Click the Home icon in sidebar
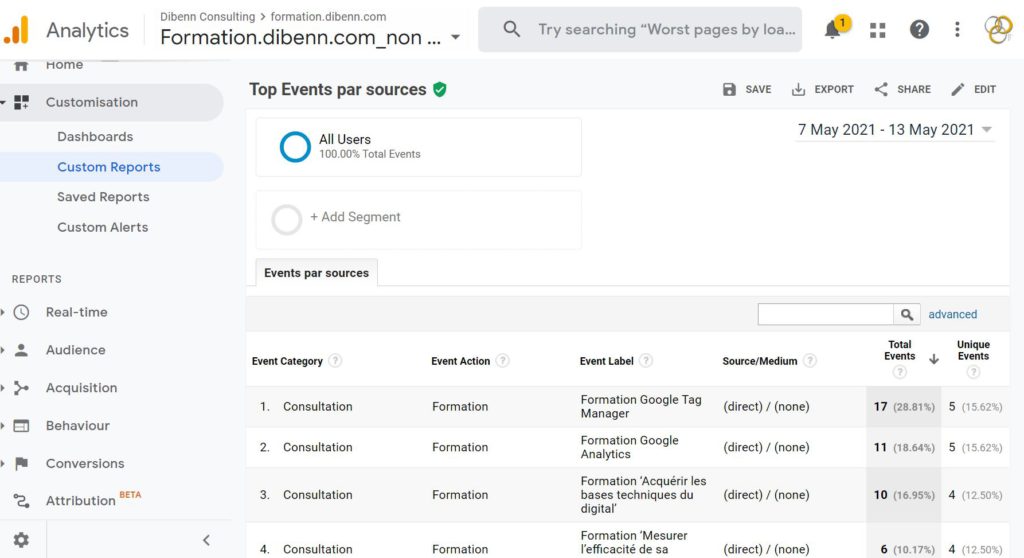The height and width of the screenshot is (558, 1024). coord(22,65)
